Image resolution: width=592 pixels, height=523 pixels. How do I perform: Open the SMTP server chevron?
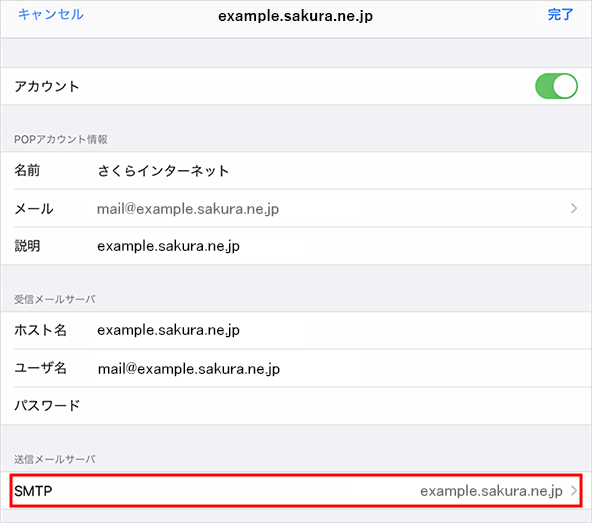(x=574, y=491)
